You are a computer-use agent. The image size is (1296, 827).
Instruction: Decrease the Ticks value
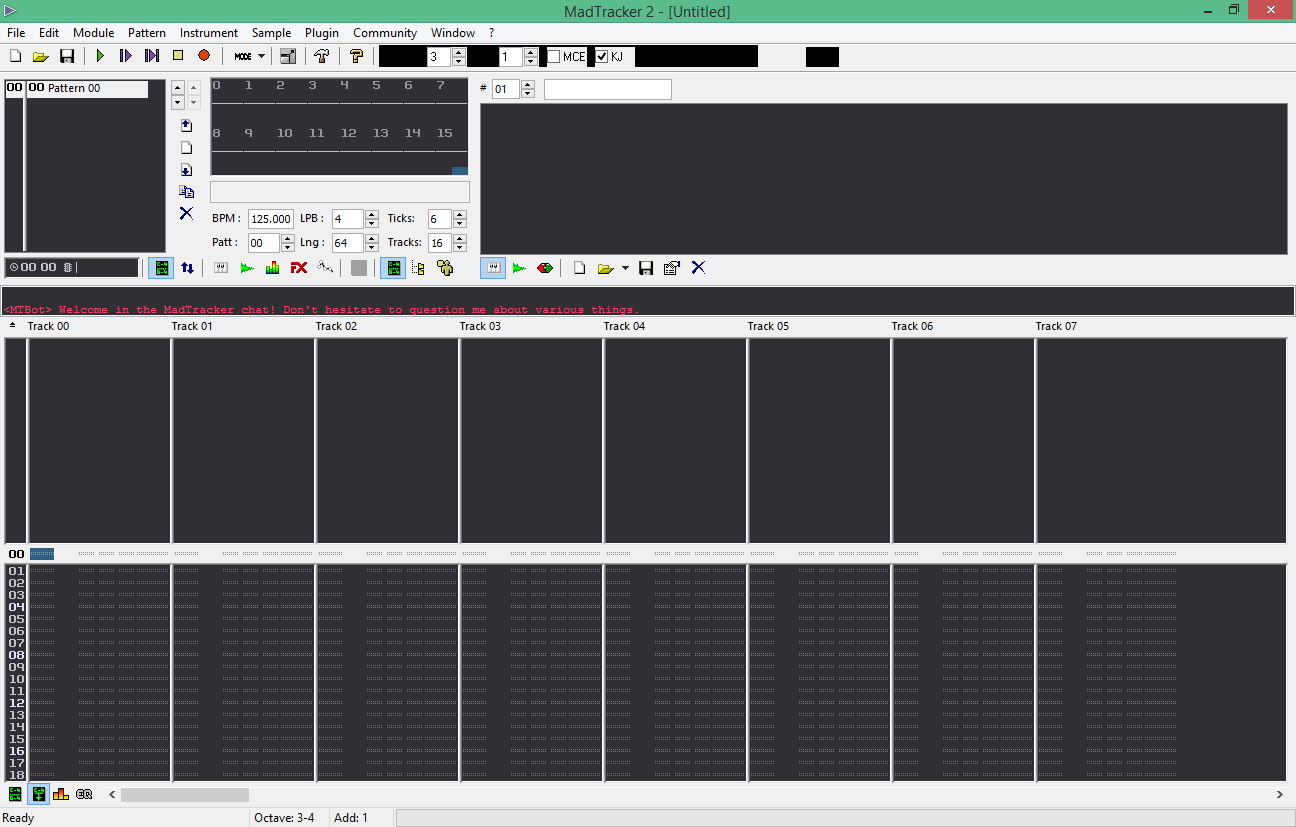(460, 224)
